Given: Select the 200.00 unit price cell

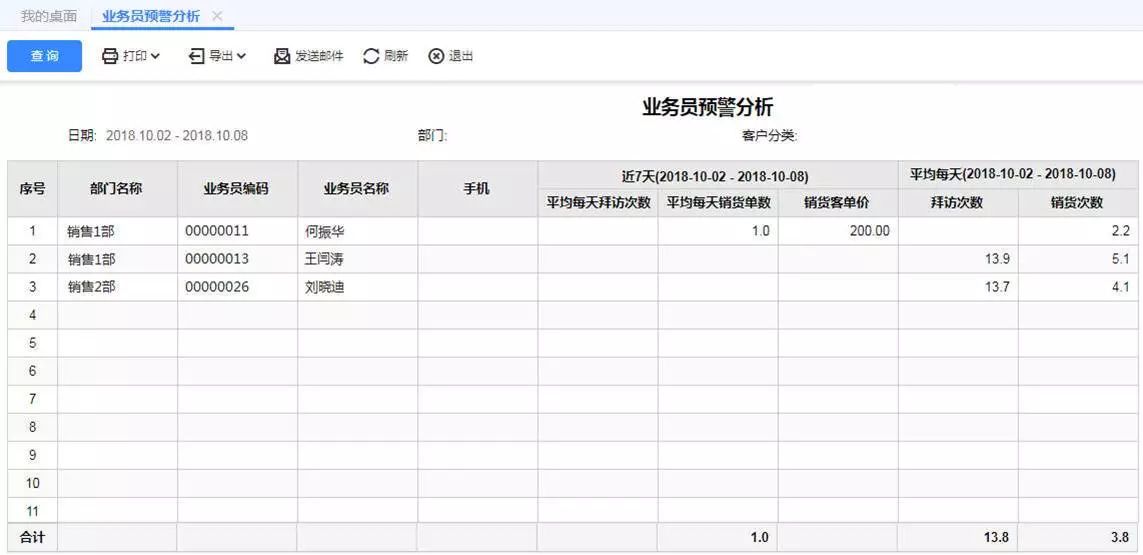Looking at the screenshot, I should (x=869, y=231).
